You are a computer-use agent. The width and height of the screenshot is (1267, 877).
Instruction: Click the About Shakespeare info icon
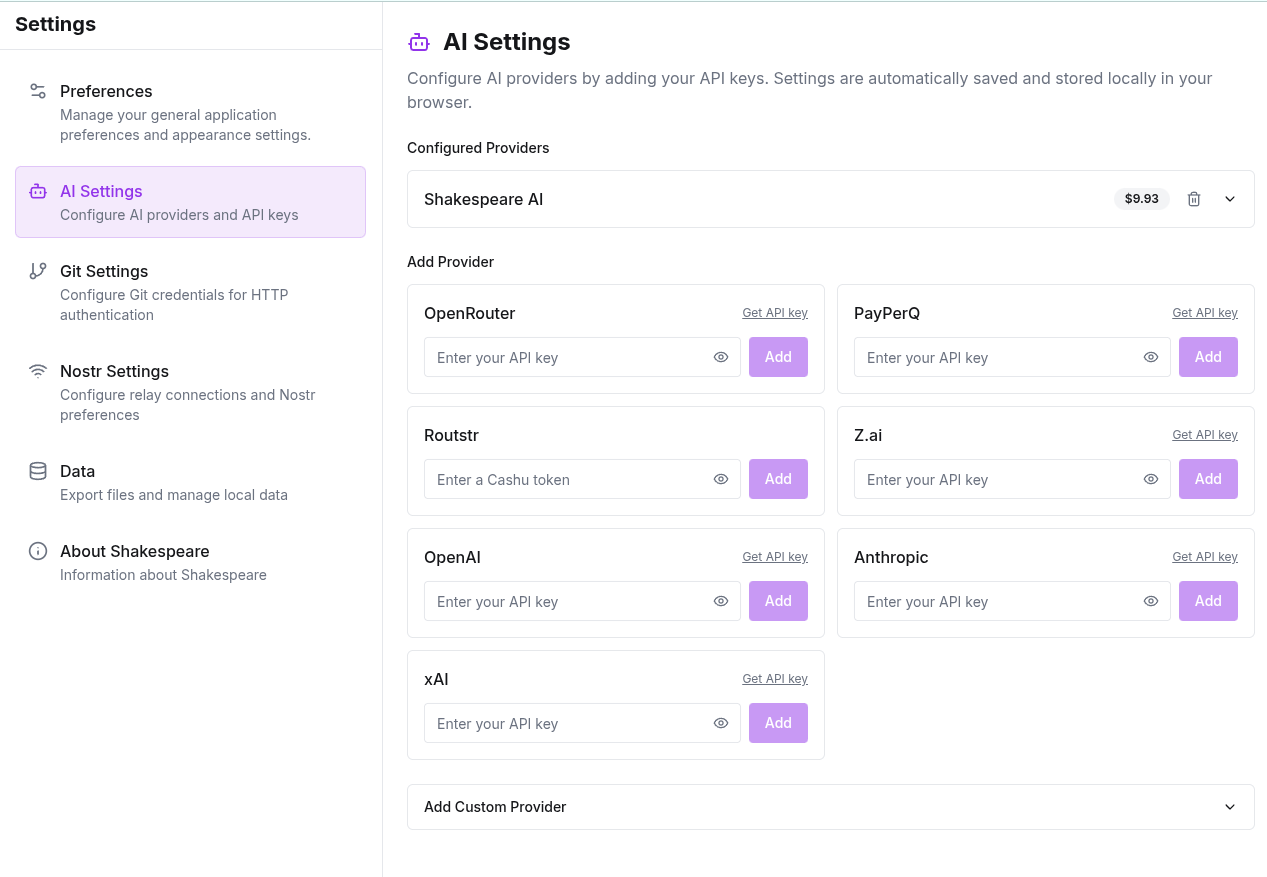pyautogui.click(x=37, y=550)
